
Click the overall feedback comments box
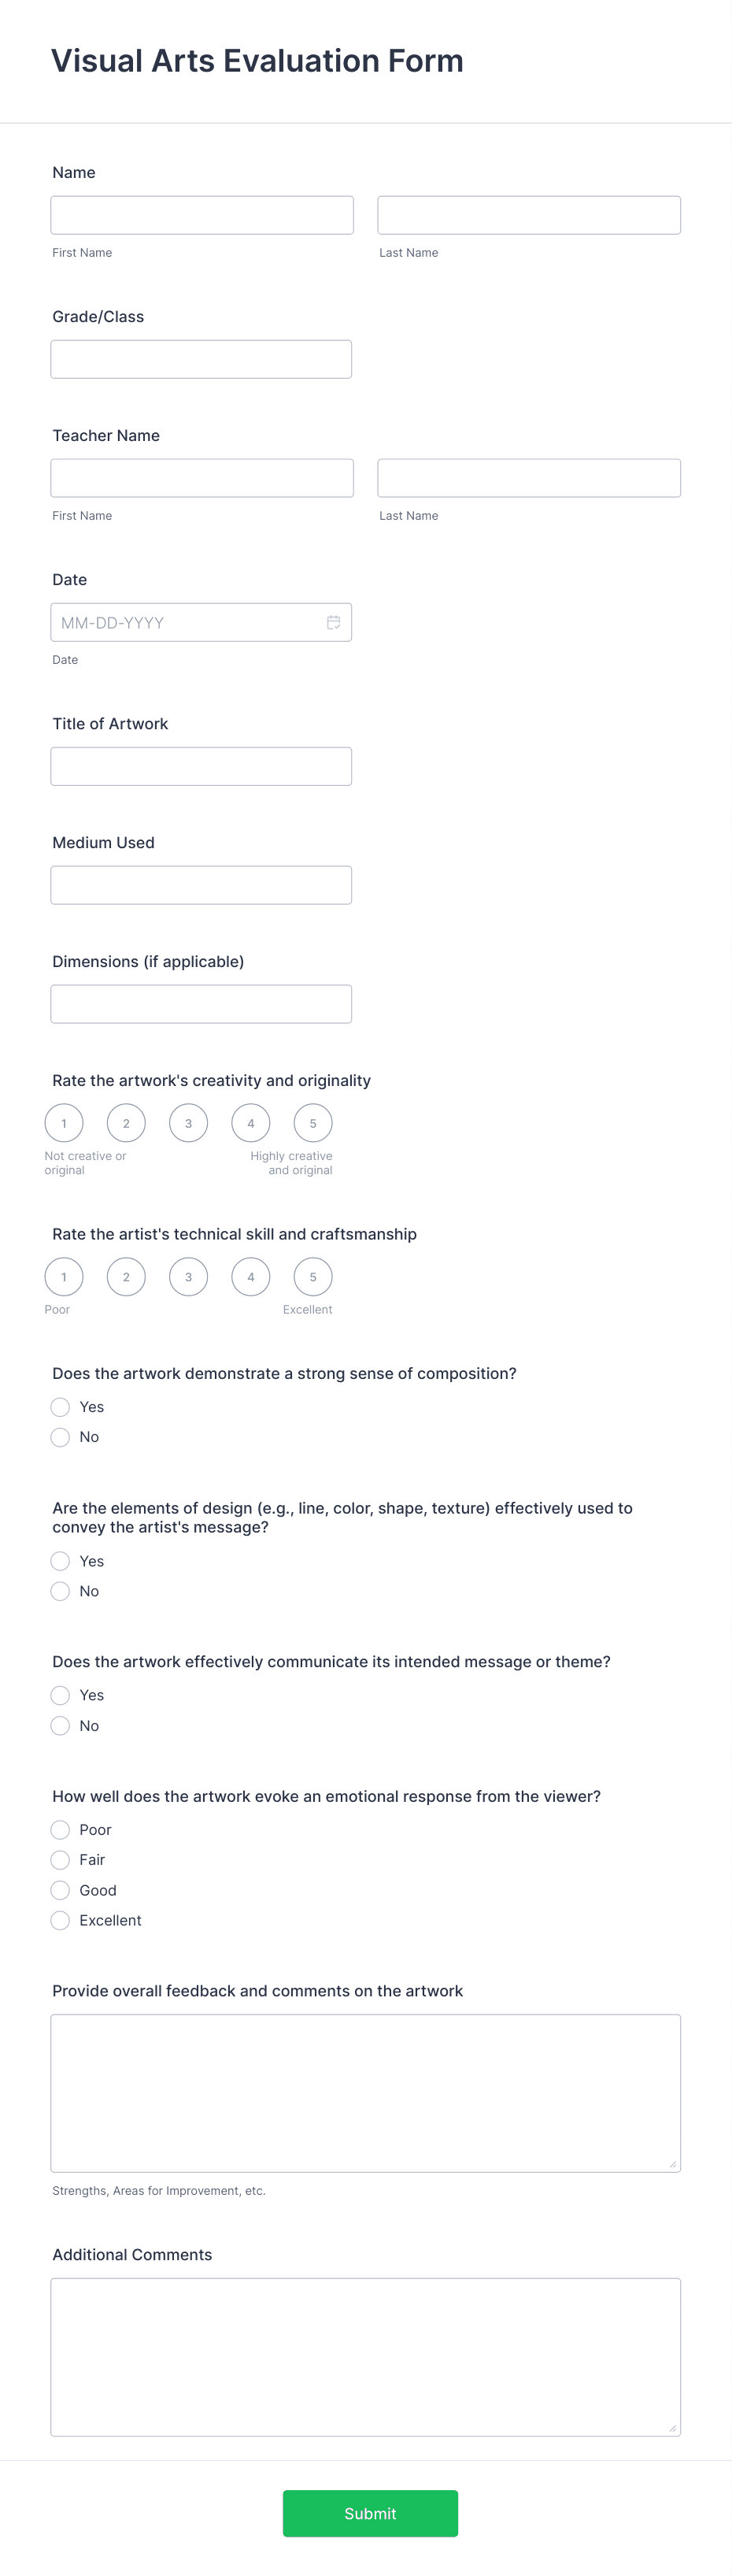click(x=365, y=2090)
